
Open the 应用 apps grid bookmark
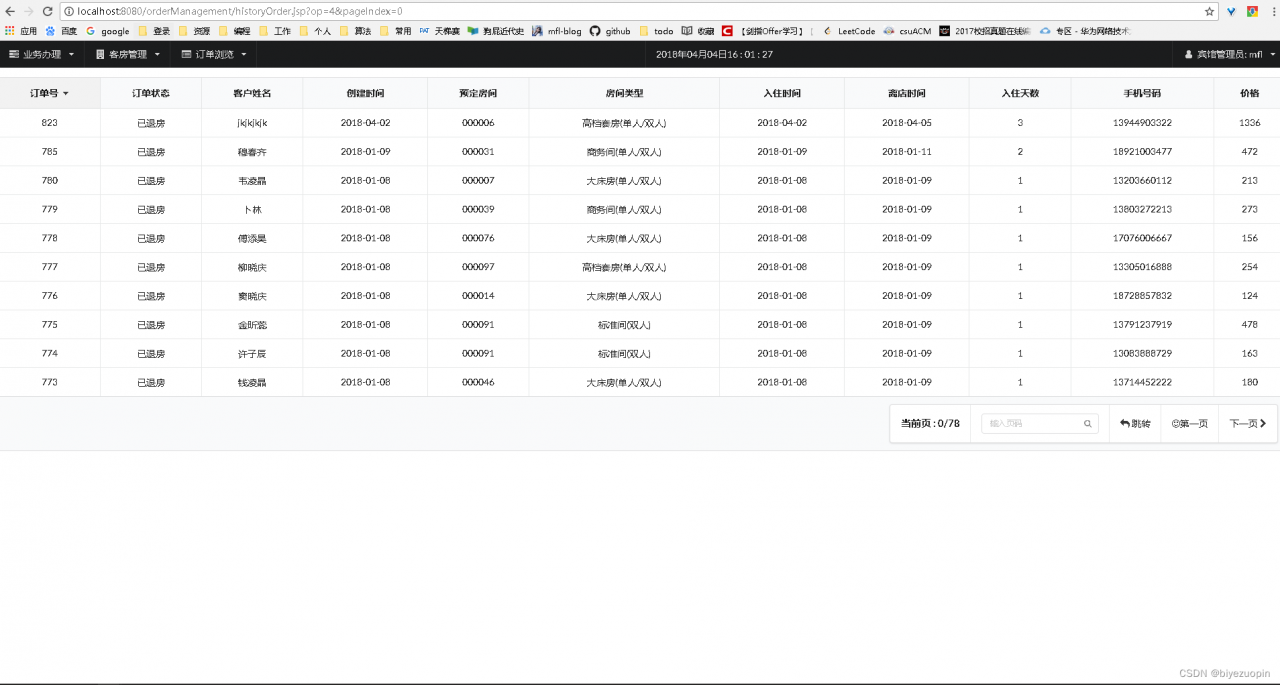pyautogui.click(x=21, y=31)
